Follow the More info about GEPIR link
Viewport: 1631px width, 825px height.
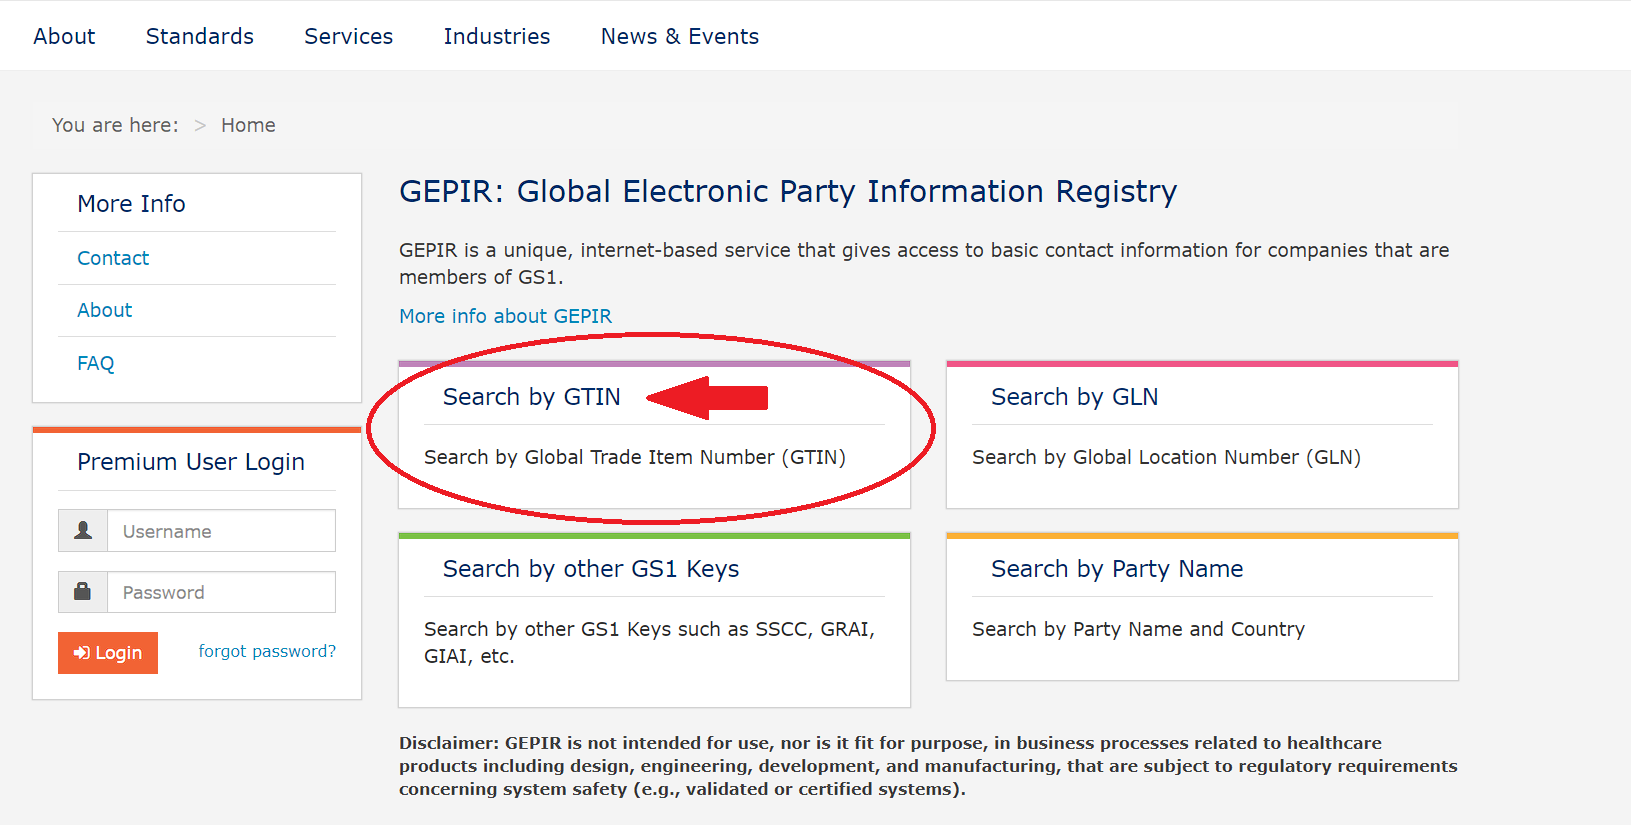505,316
